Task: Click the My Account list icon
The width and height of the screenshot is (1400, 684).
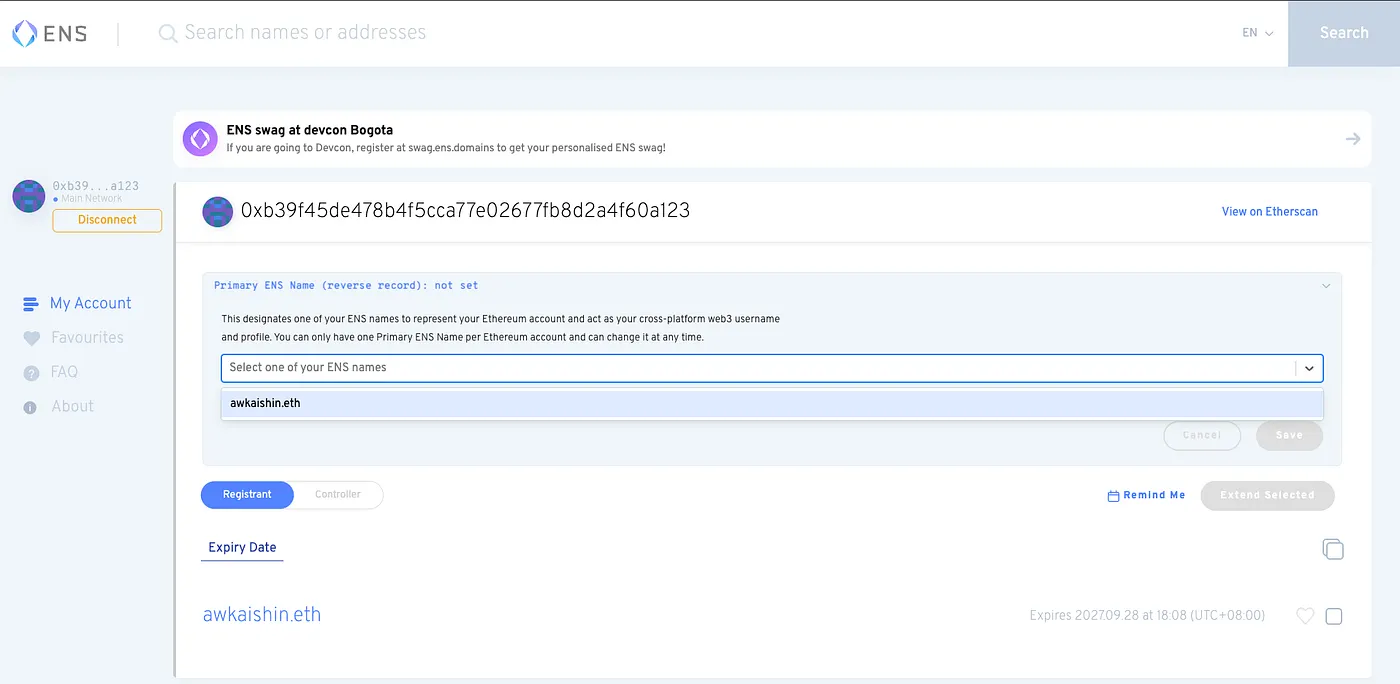Action: pos(30,304)
